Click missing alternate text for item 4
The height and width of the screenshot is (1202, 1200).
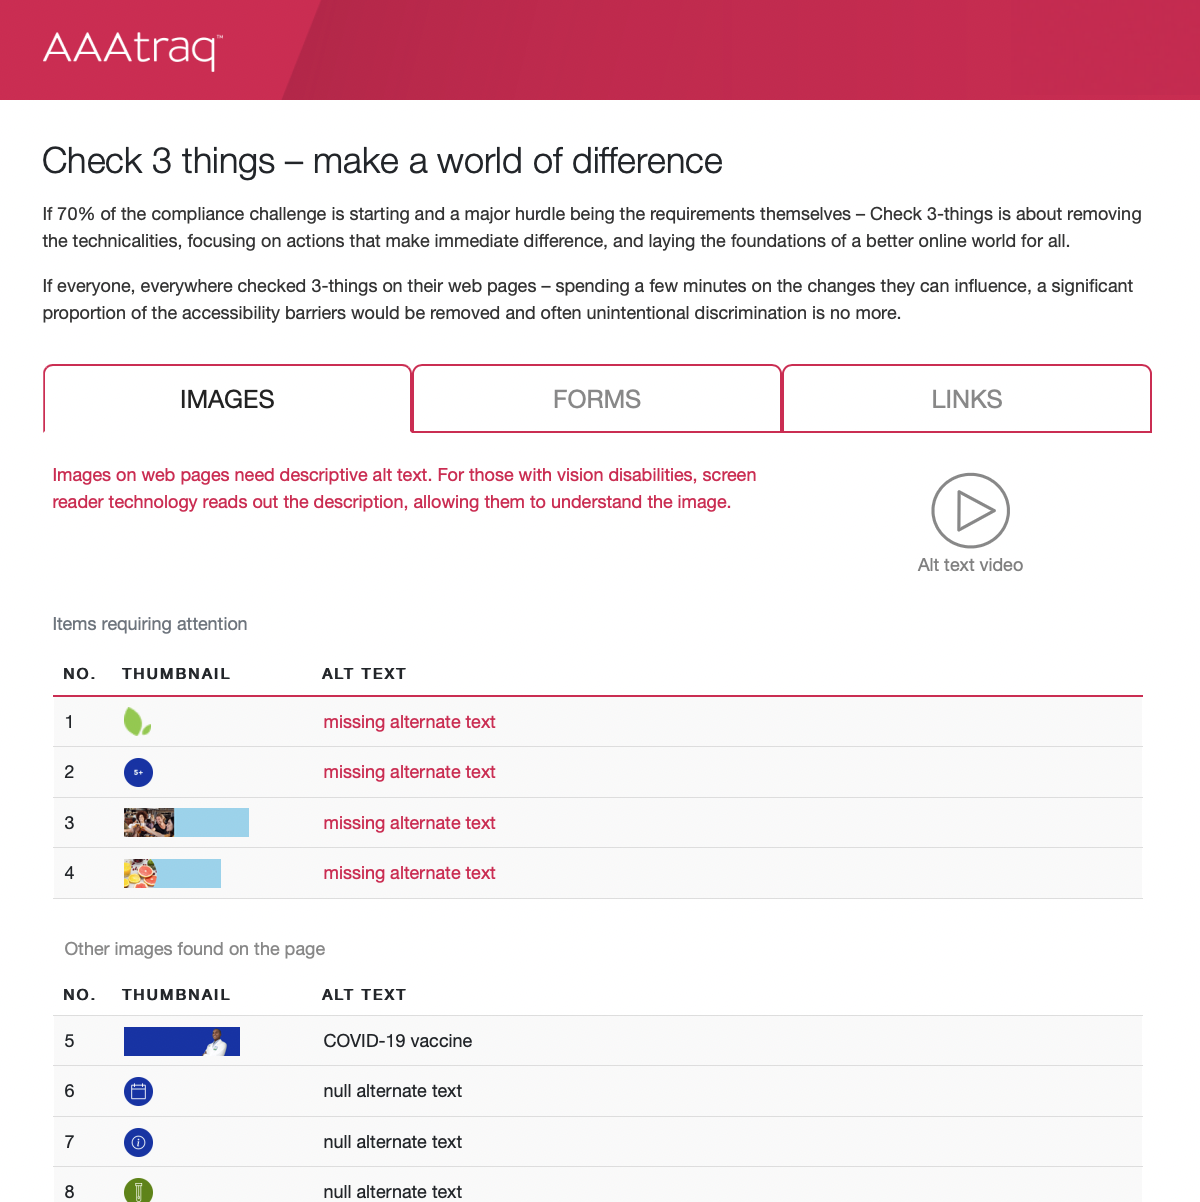(409, 873)
